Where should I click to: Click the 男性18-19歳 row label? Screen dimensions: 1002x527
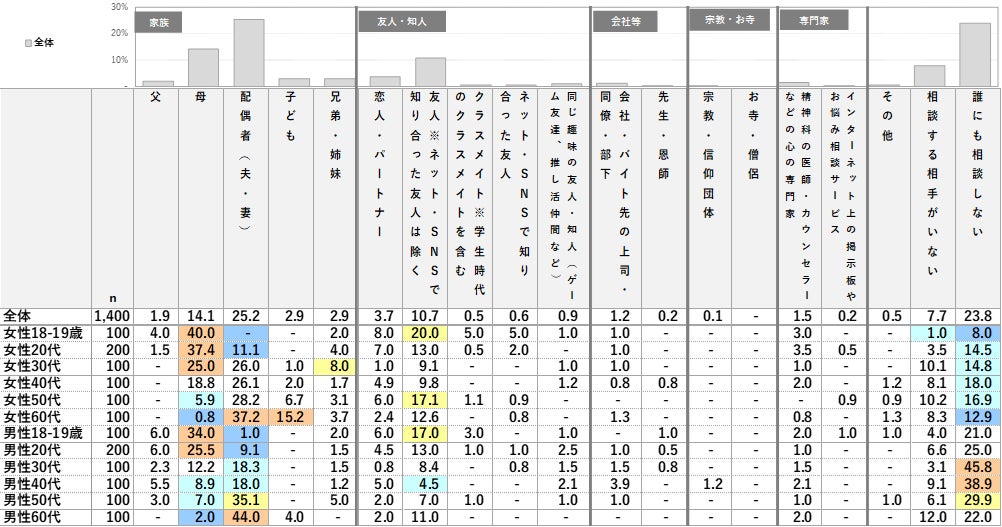43,433
